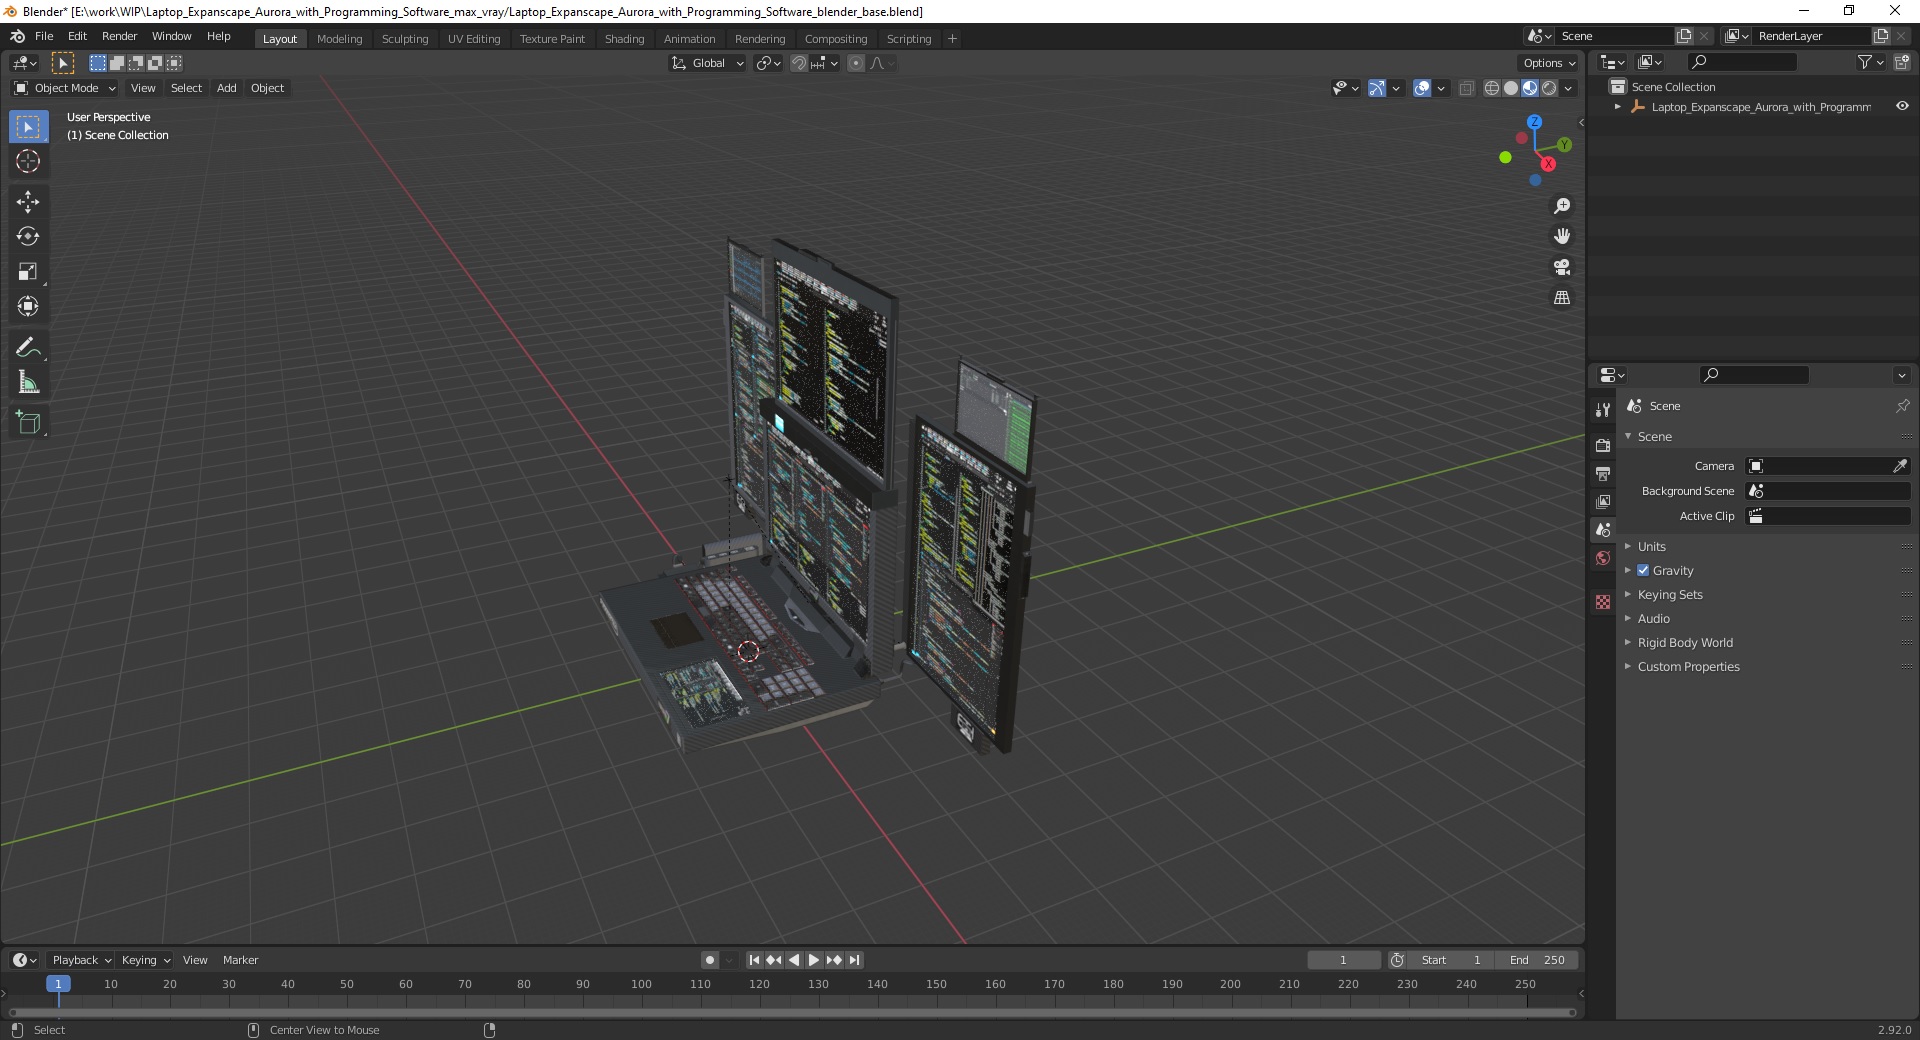
Task: Select the Cursor tool
Action: pyautogui.click(x=28, y=162)
